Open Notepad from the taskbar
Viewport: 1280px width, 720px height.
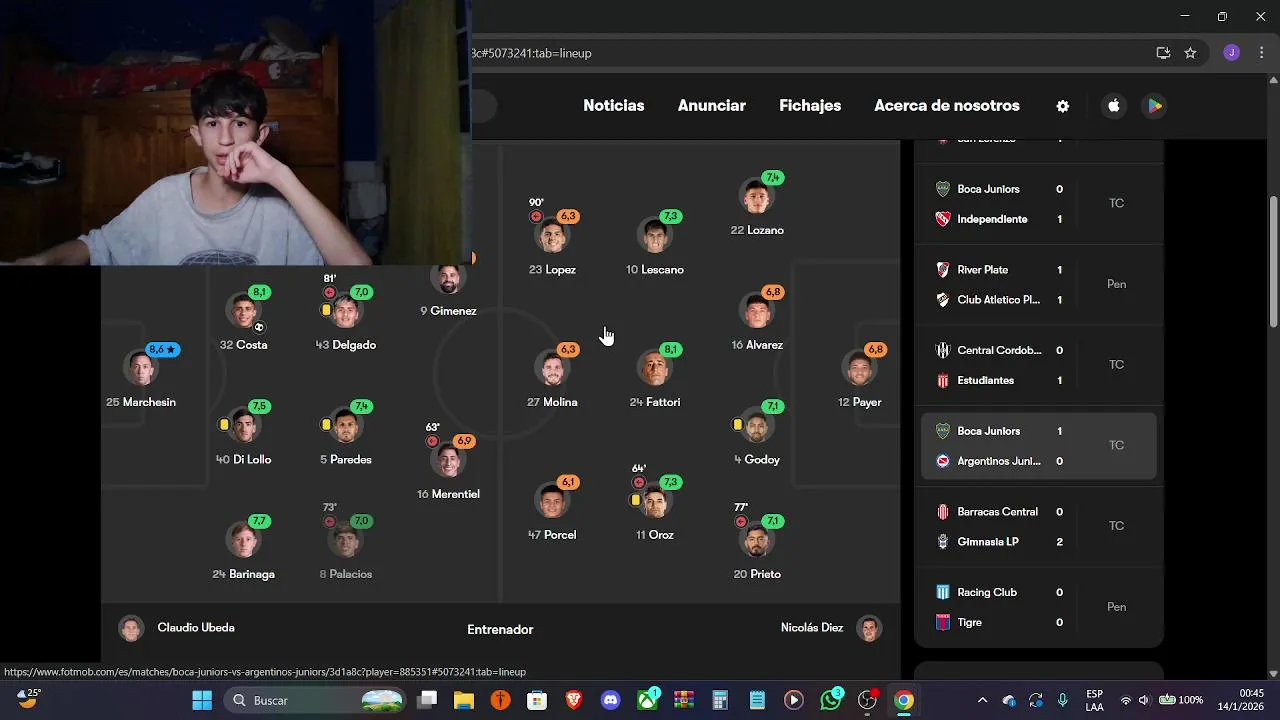click(757, 700)
